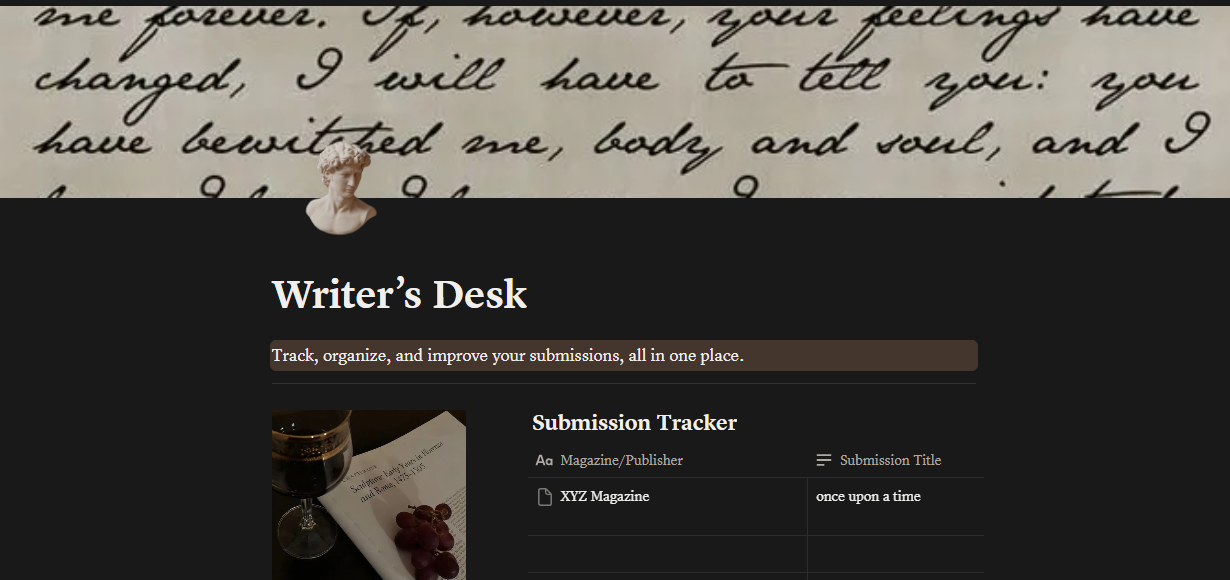1230x580 pixels.
Task: Click the page icon next to XYZ Magazine
Action: [545, 497]
